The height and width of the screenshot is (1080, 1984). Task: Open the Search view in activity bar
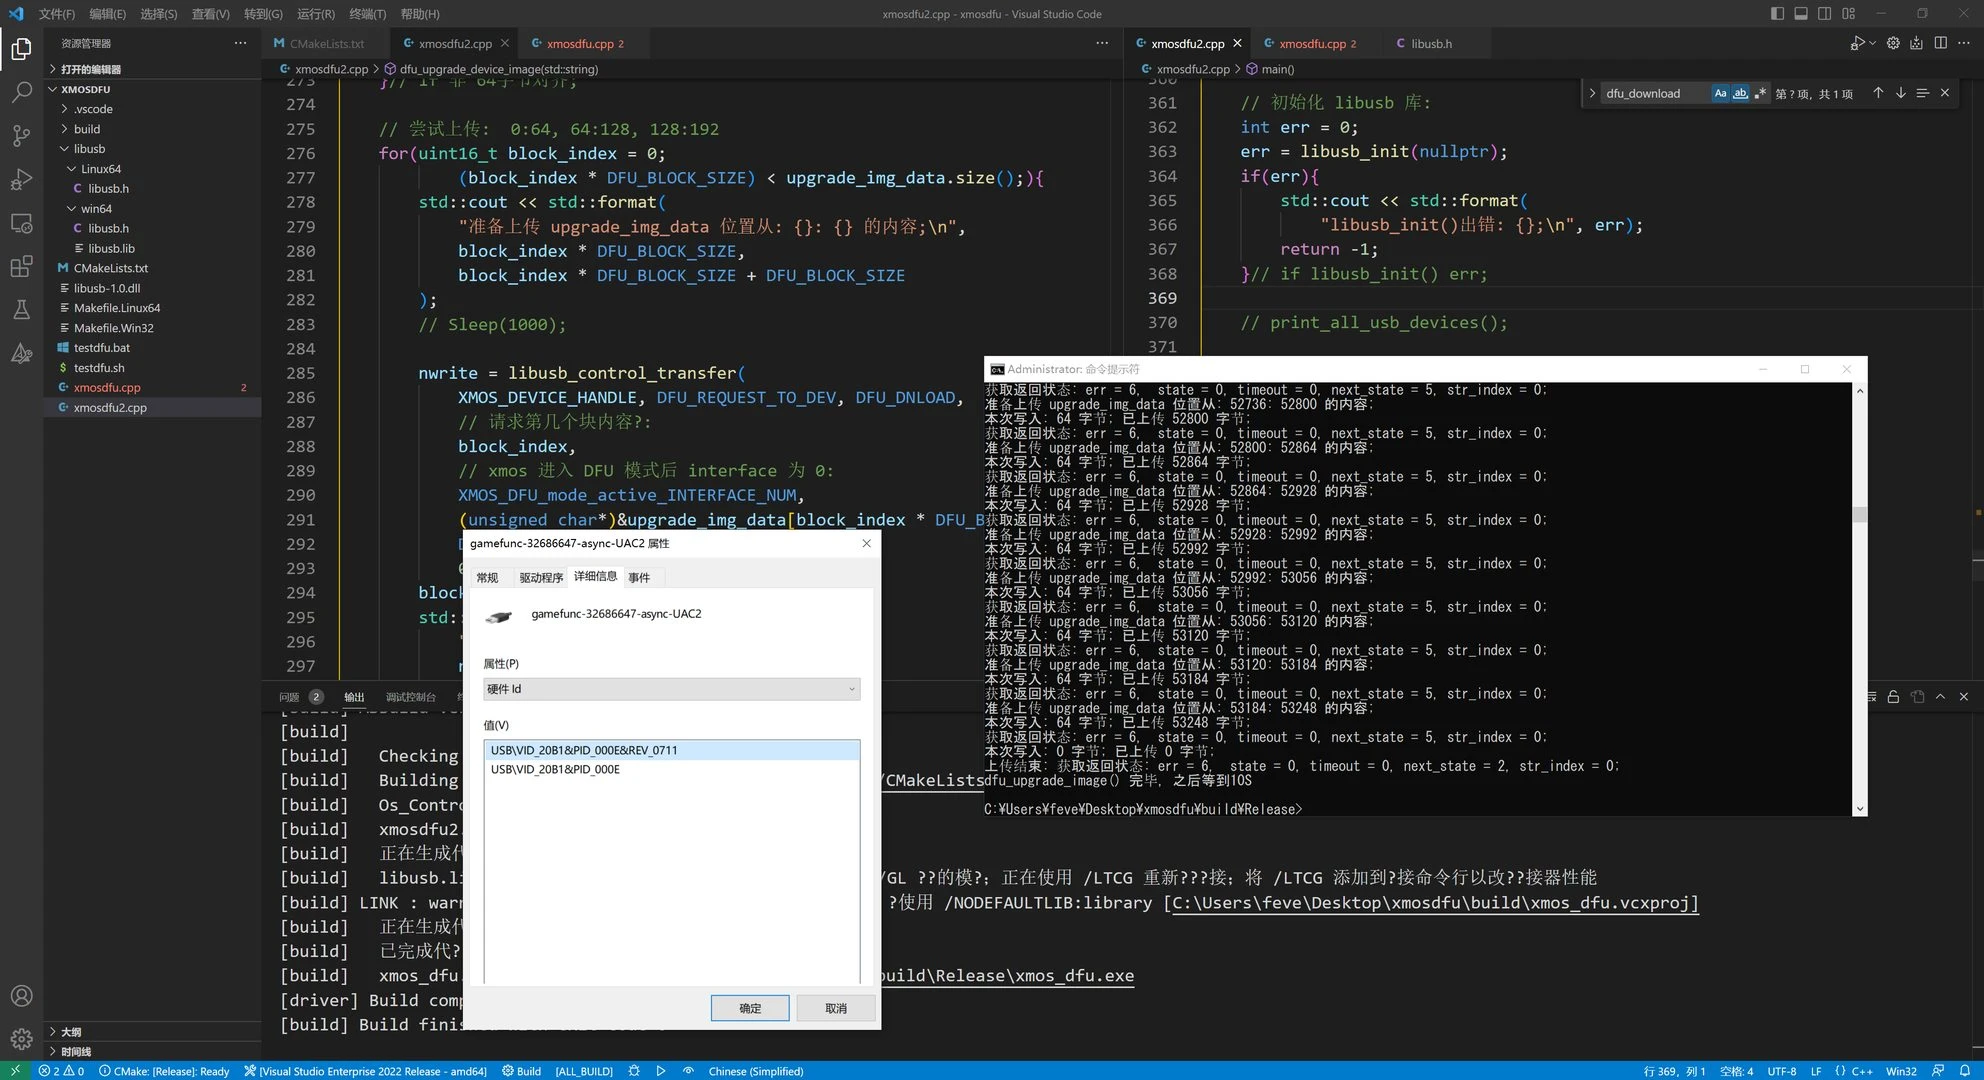click(x=21, y=92)
